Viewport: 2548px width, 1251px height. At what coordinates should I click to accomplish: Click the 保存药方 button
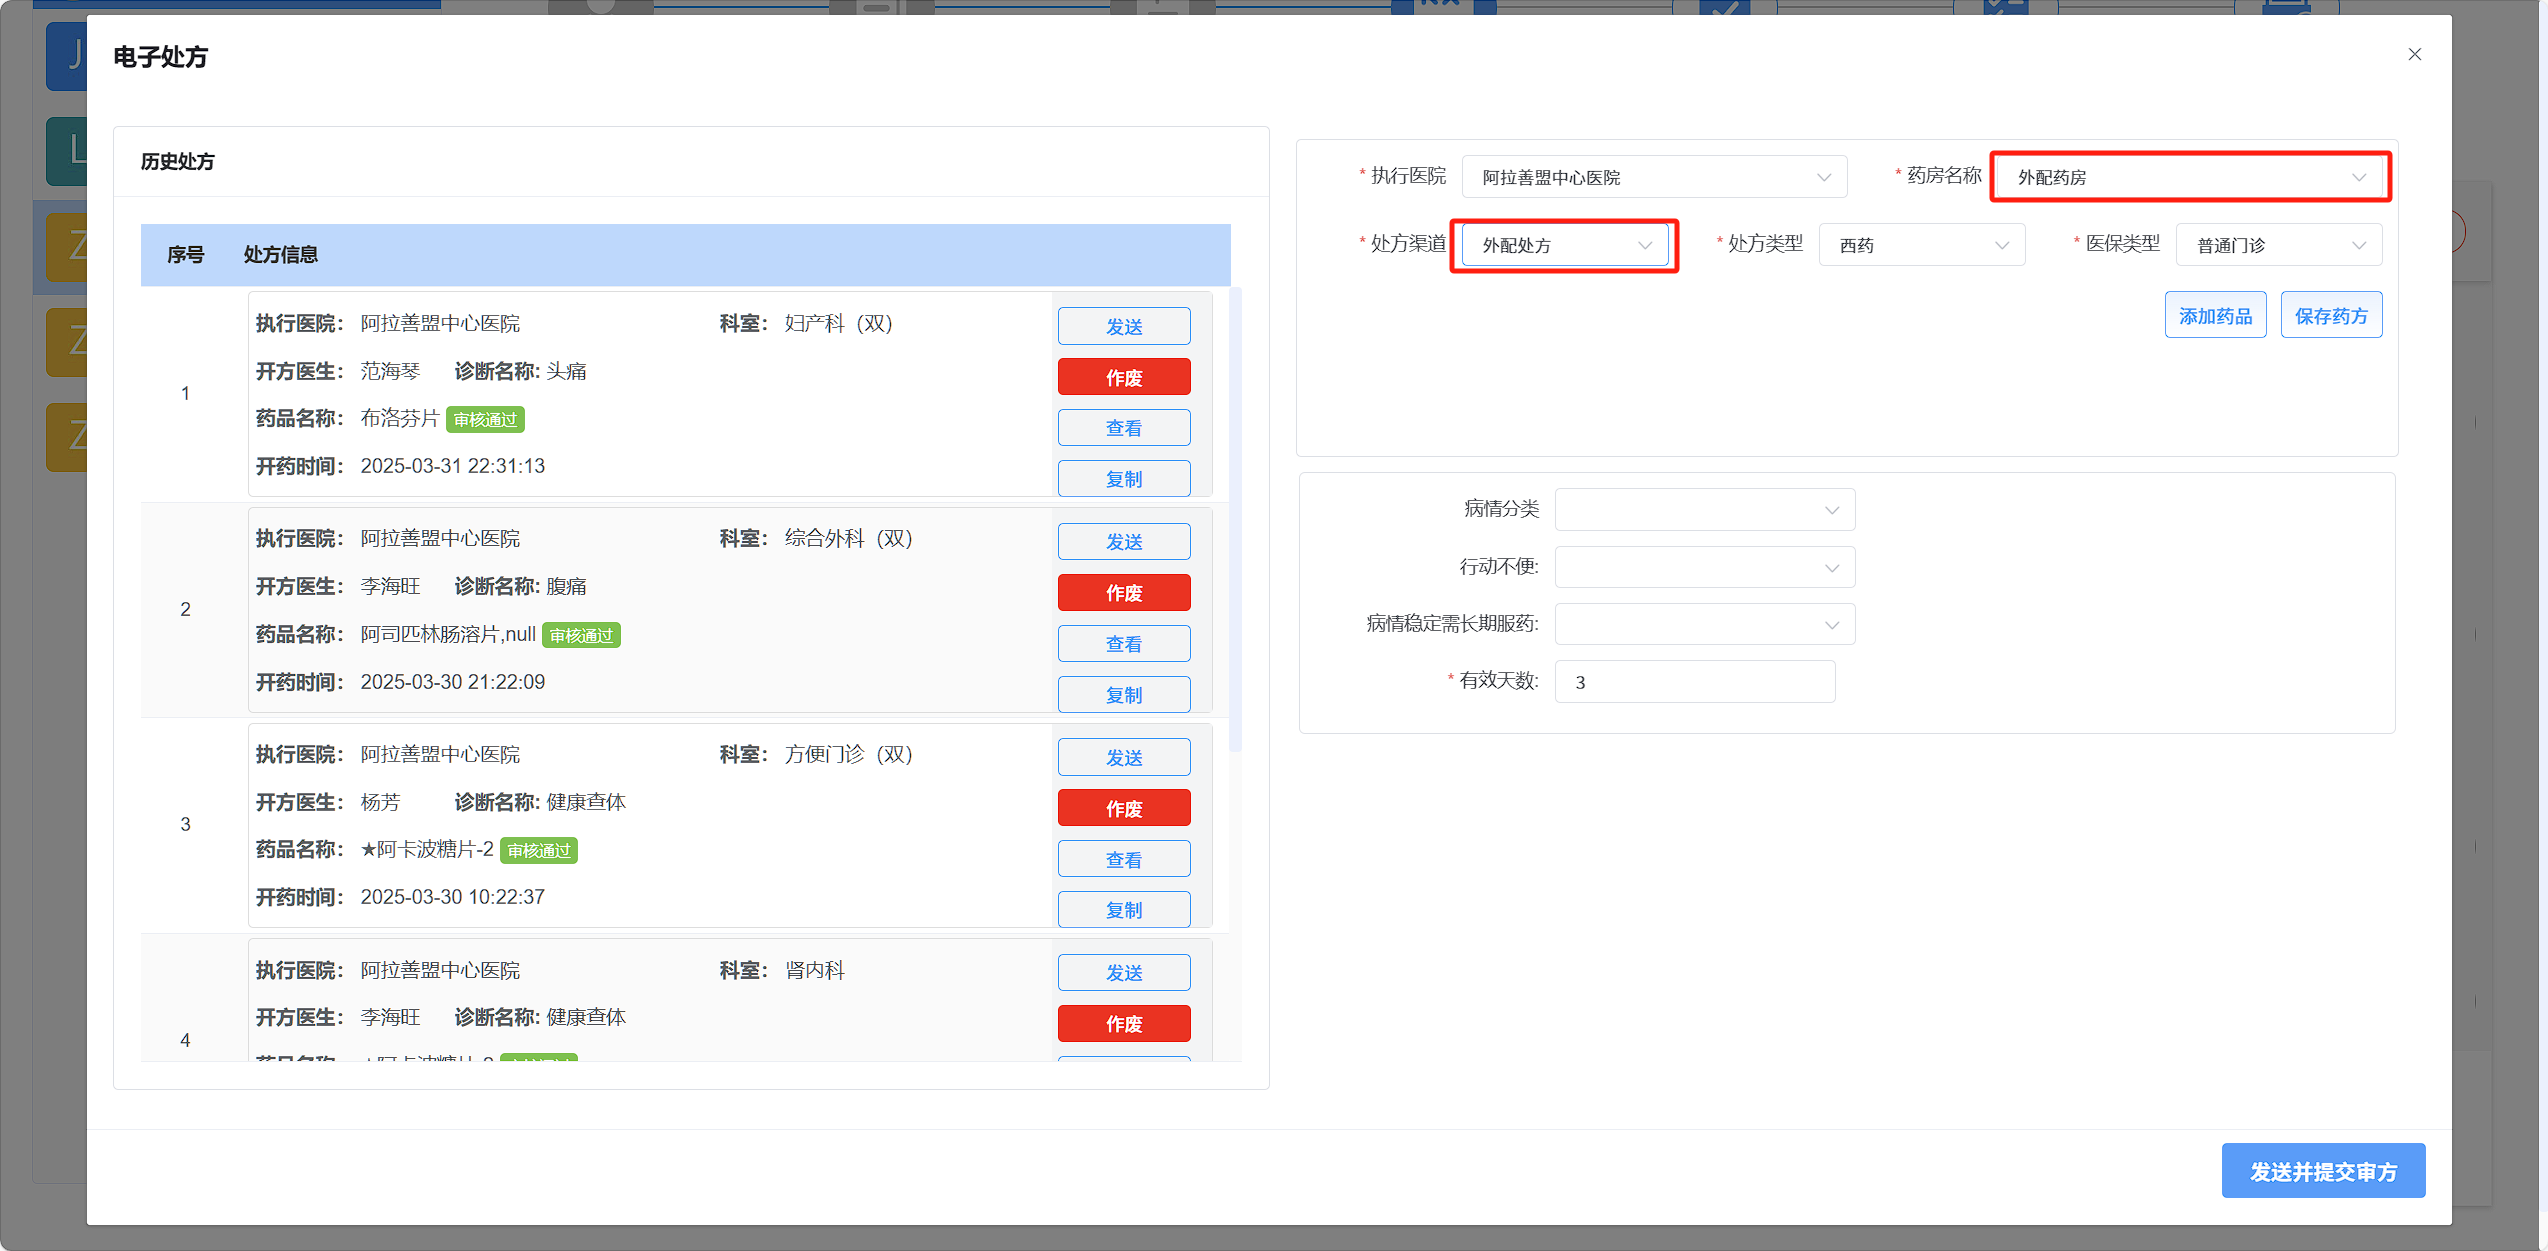point(2330,316)
